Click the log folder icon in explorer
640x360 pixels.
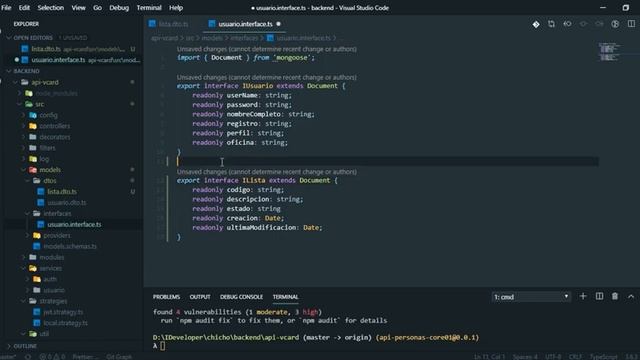(x=33, y=159)
